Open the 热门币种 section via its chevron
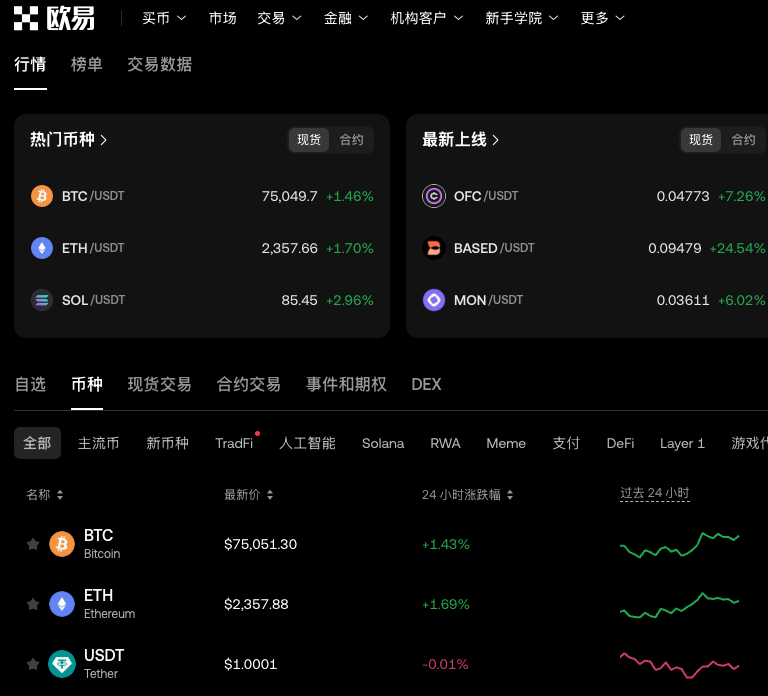 (103, 140)
